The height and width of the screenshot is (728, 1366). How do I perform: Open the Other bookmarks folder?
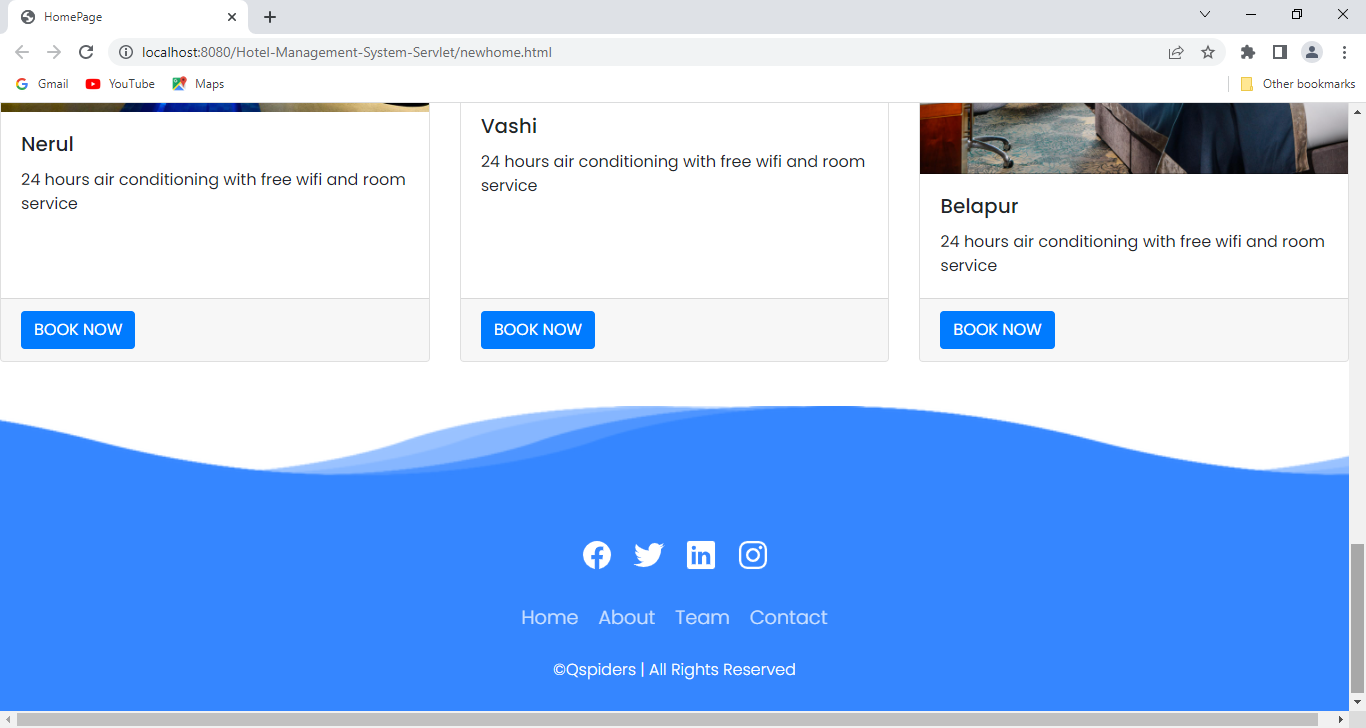click(1298, 84)
